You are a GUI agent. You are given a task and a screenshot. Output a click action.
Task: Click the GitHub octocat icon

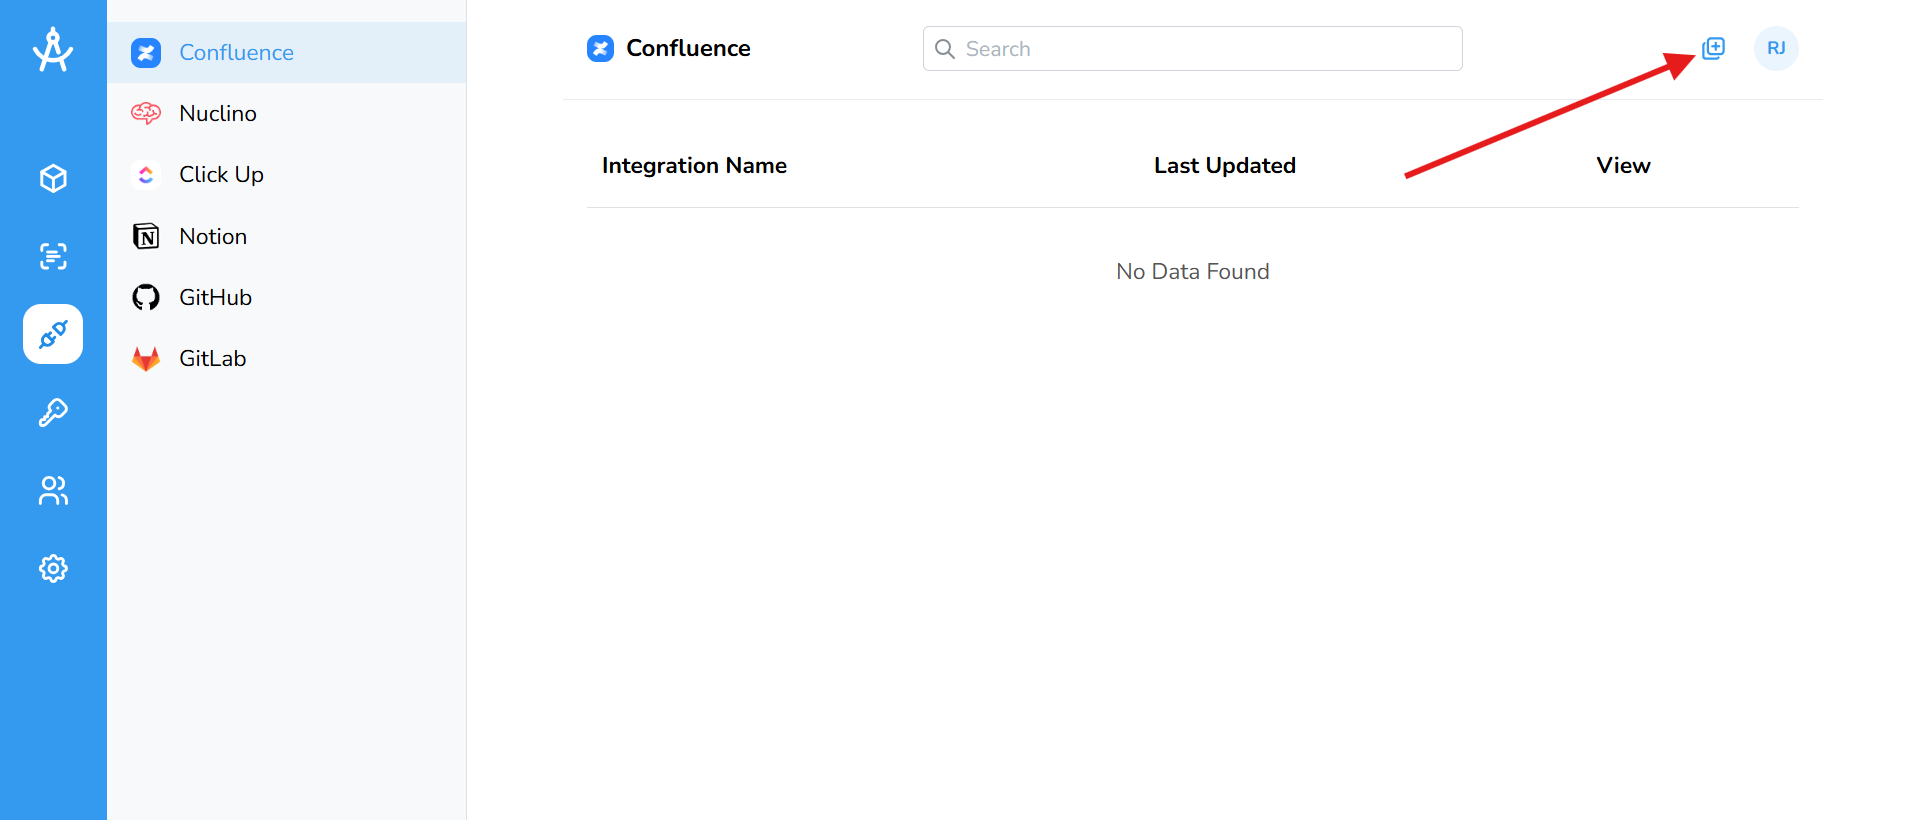point(146,297)
